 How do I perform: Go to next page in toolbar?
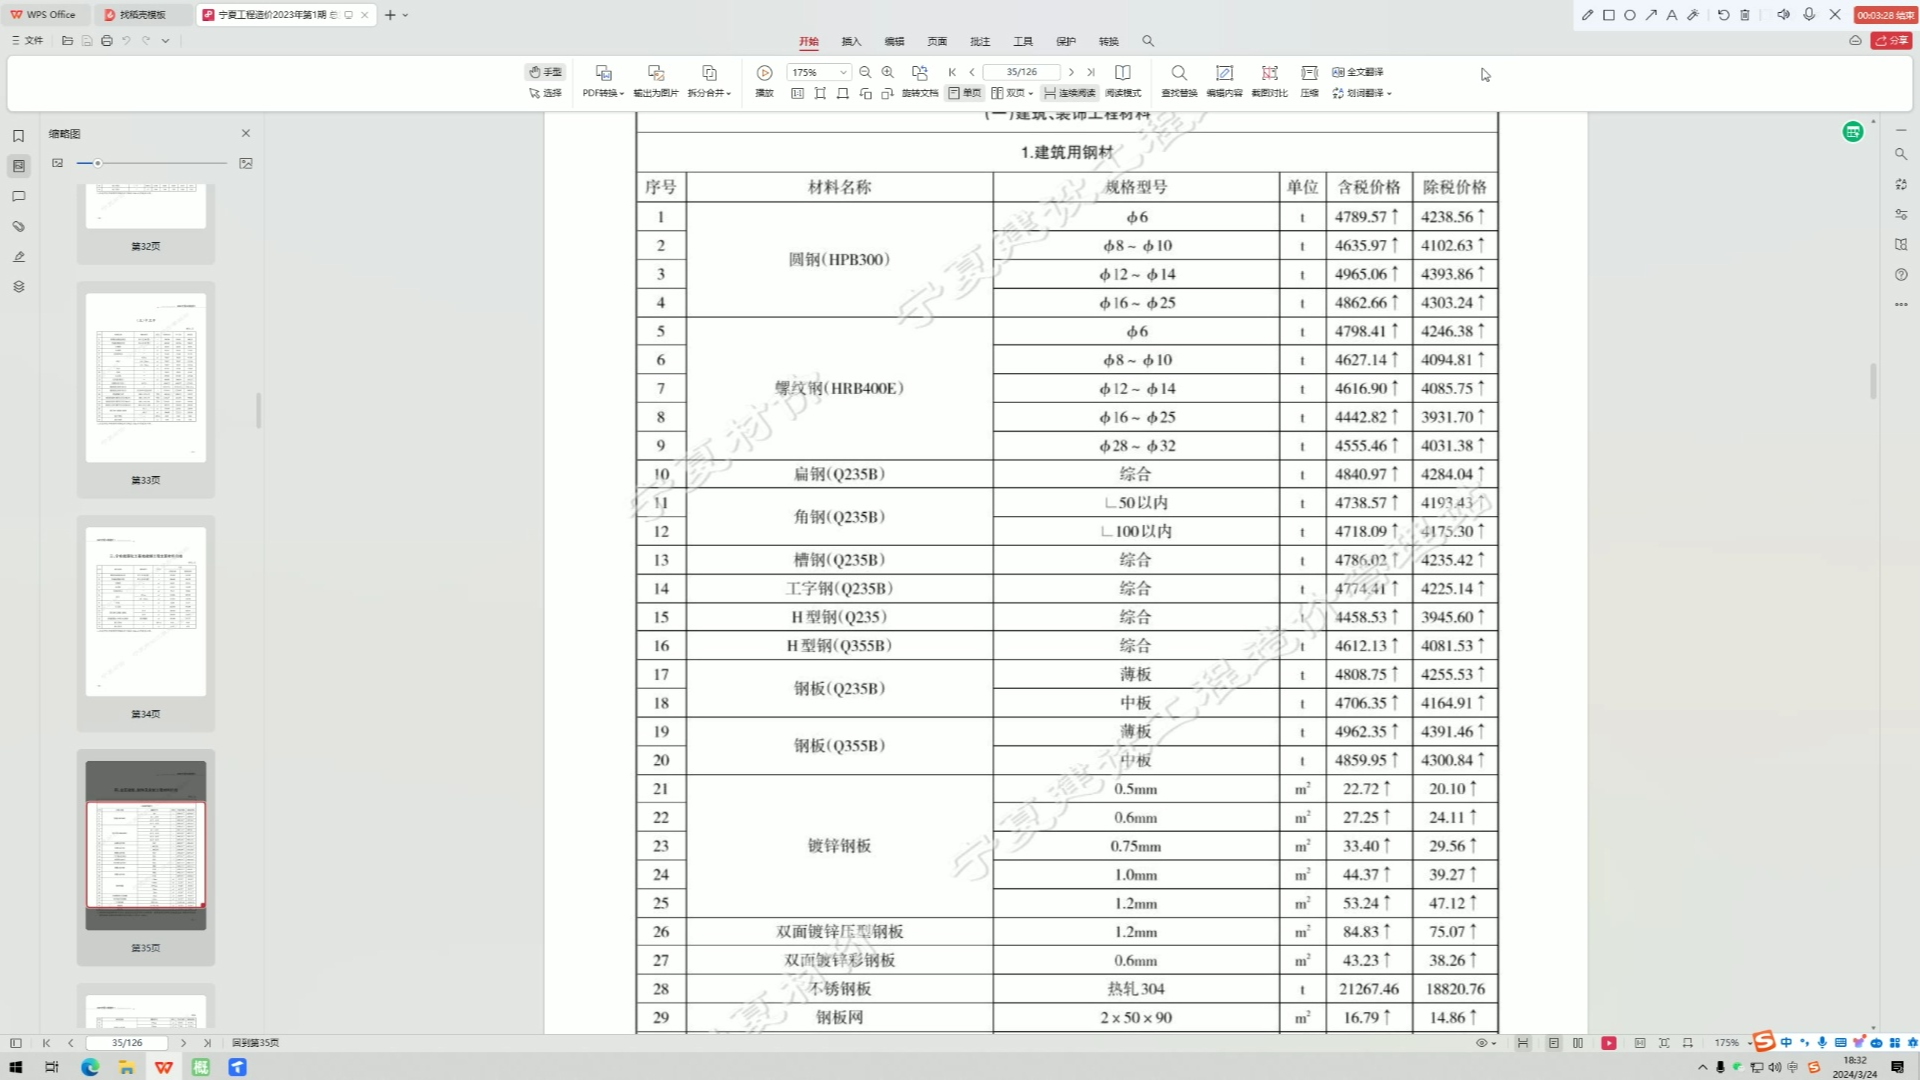[1071, 72]
